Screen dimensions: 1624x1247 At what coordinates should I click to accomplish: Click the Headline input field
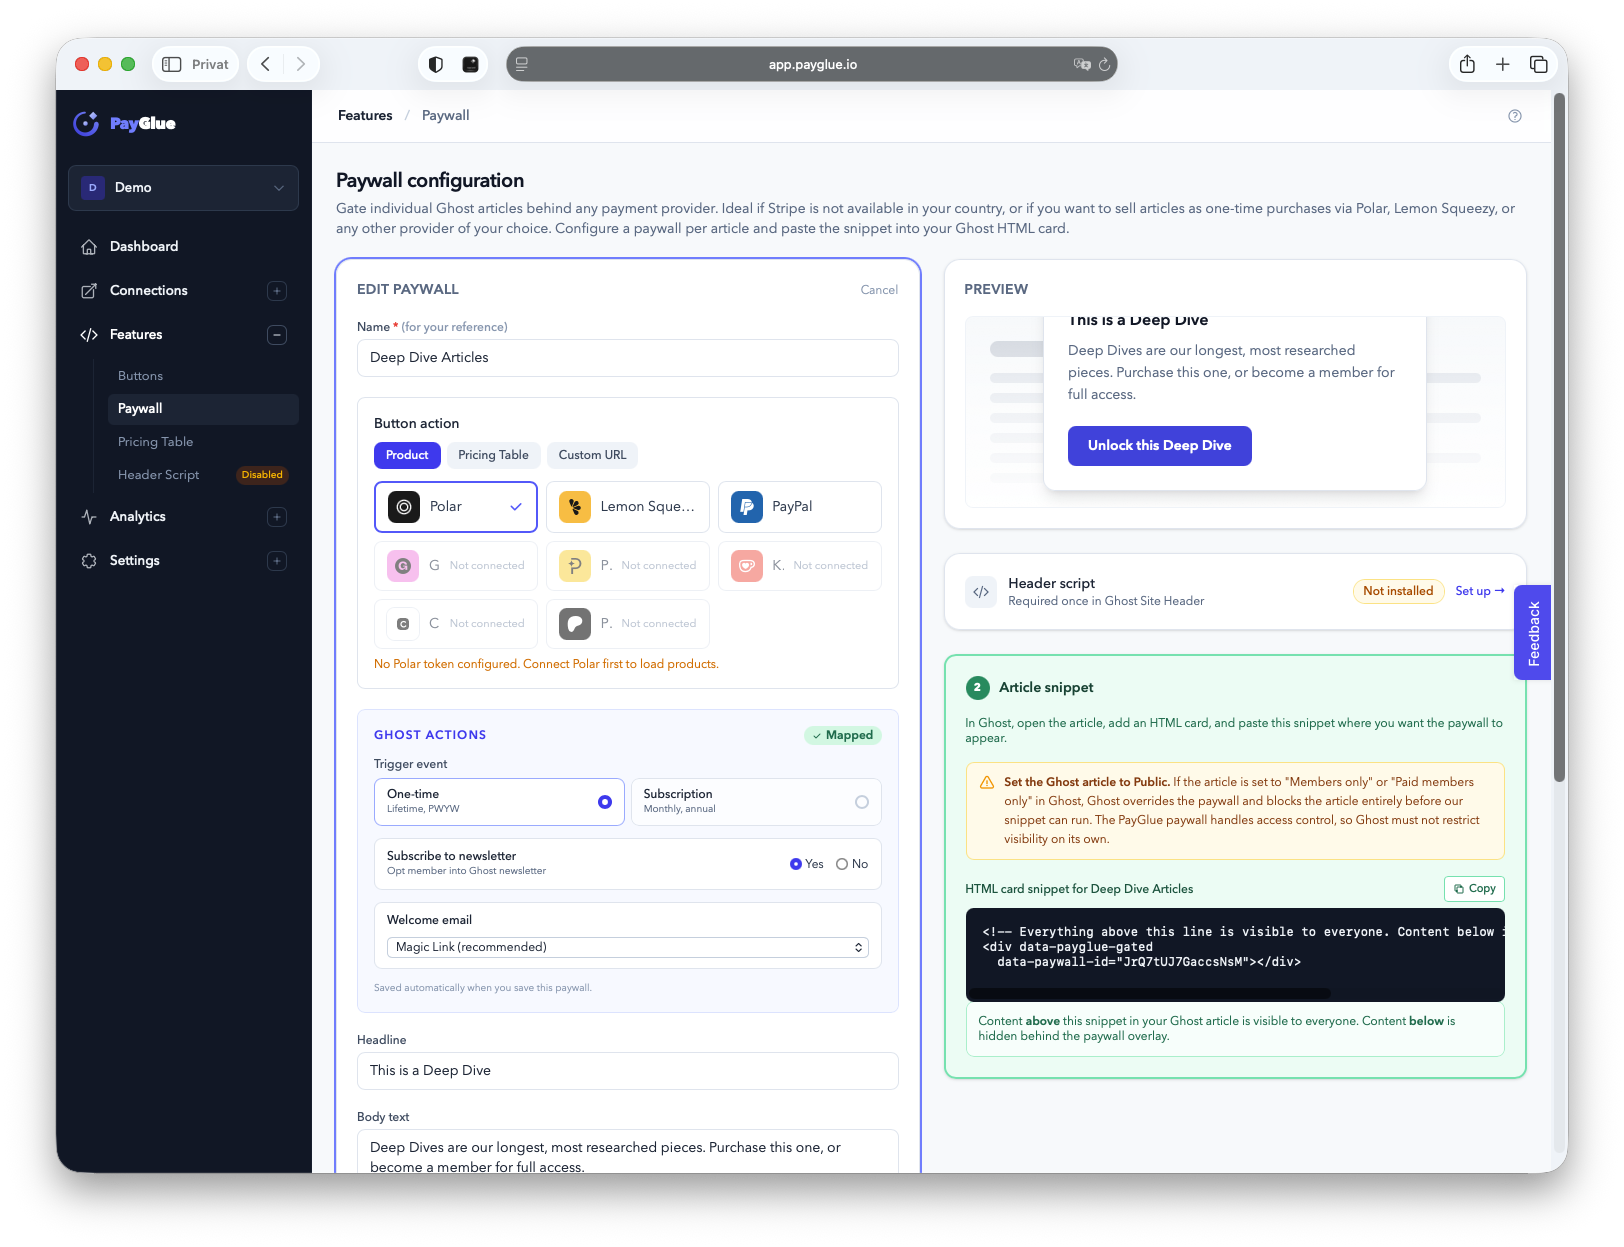pyautogui.click(x=628, y=1071)
